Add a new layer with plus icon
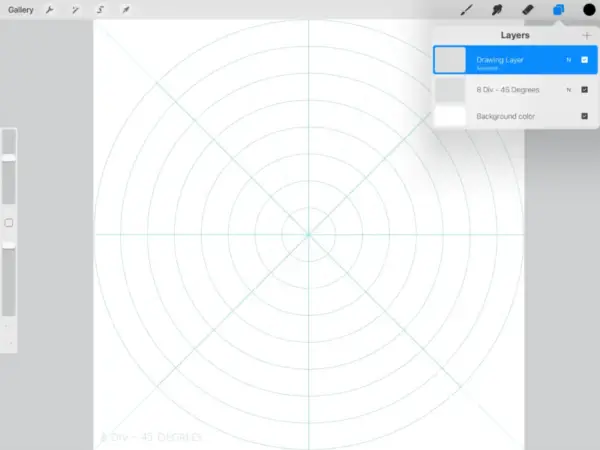Screen dimensions: 600x450 pyautogui.click(x=587, y=36)
